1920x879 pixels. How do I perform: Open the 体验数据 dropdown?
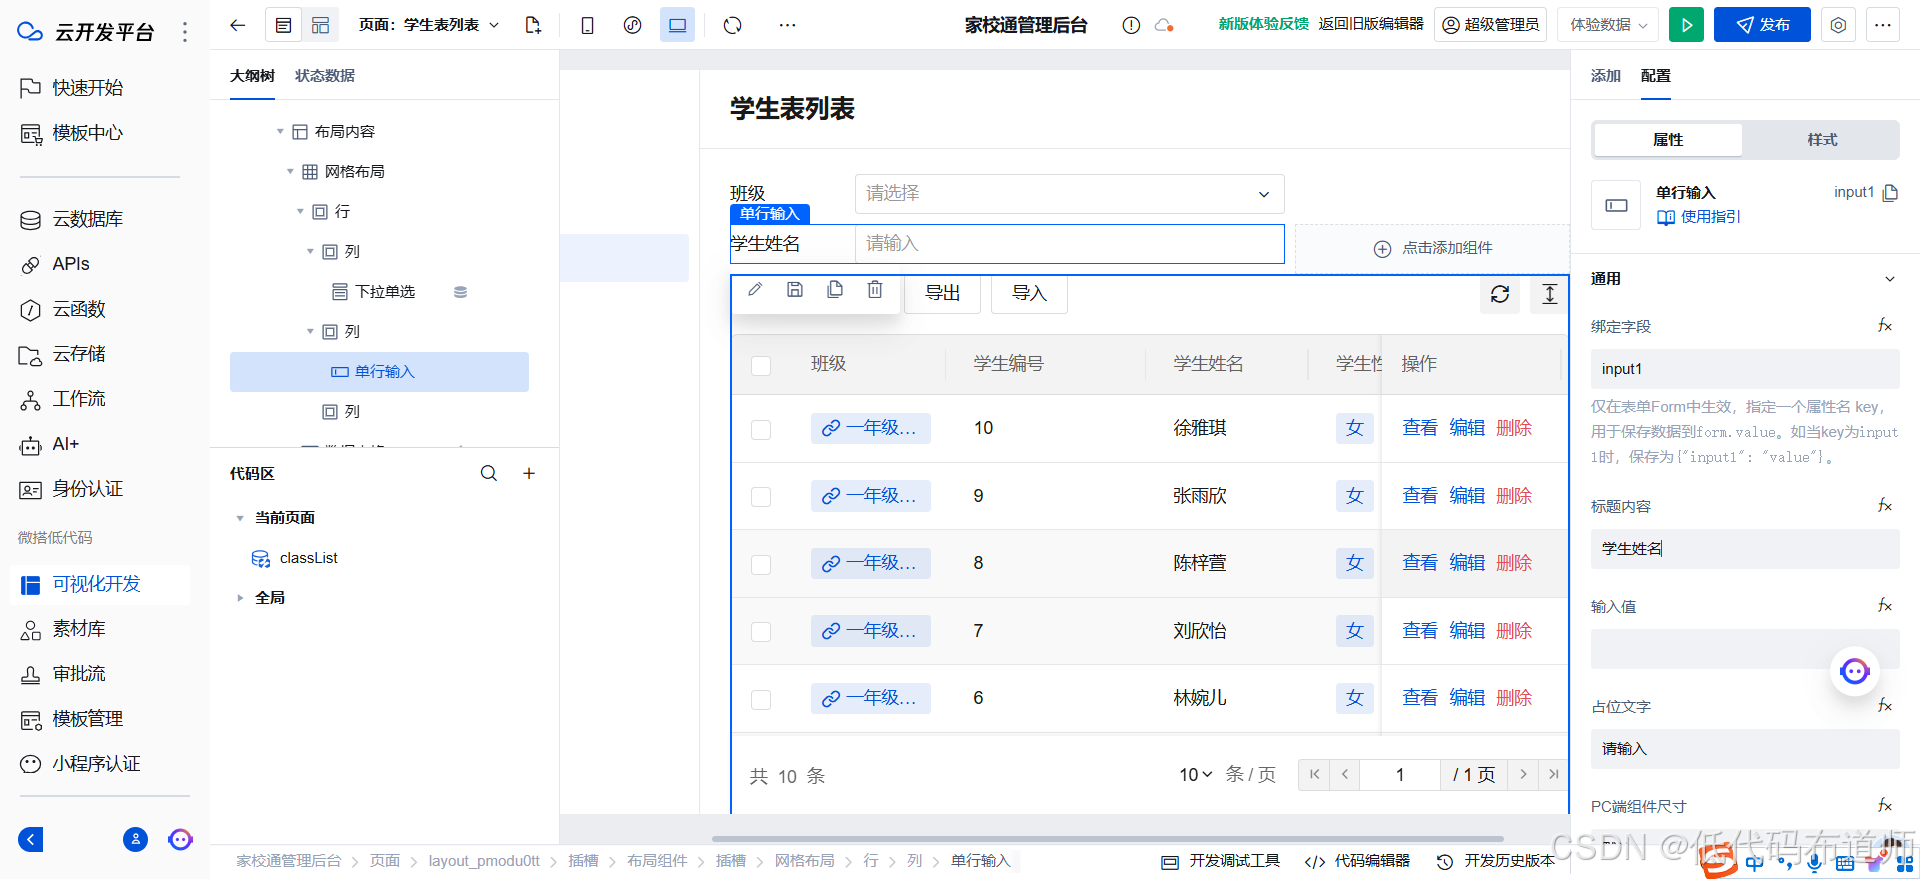[1608, 25]
